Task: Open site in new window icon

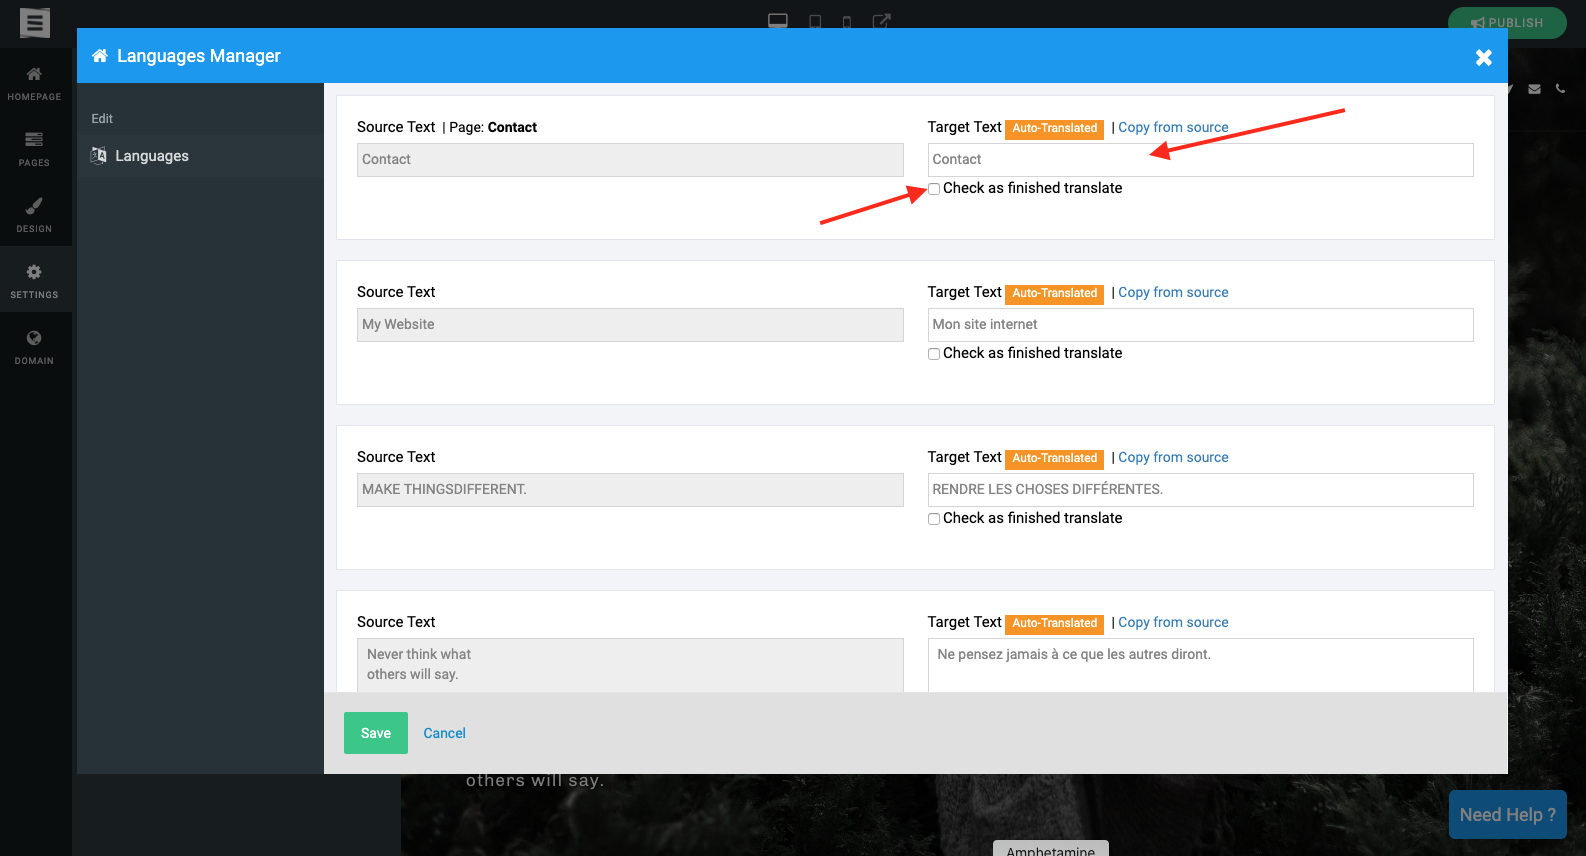Action: coord(881,21)
